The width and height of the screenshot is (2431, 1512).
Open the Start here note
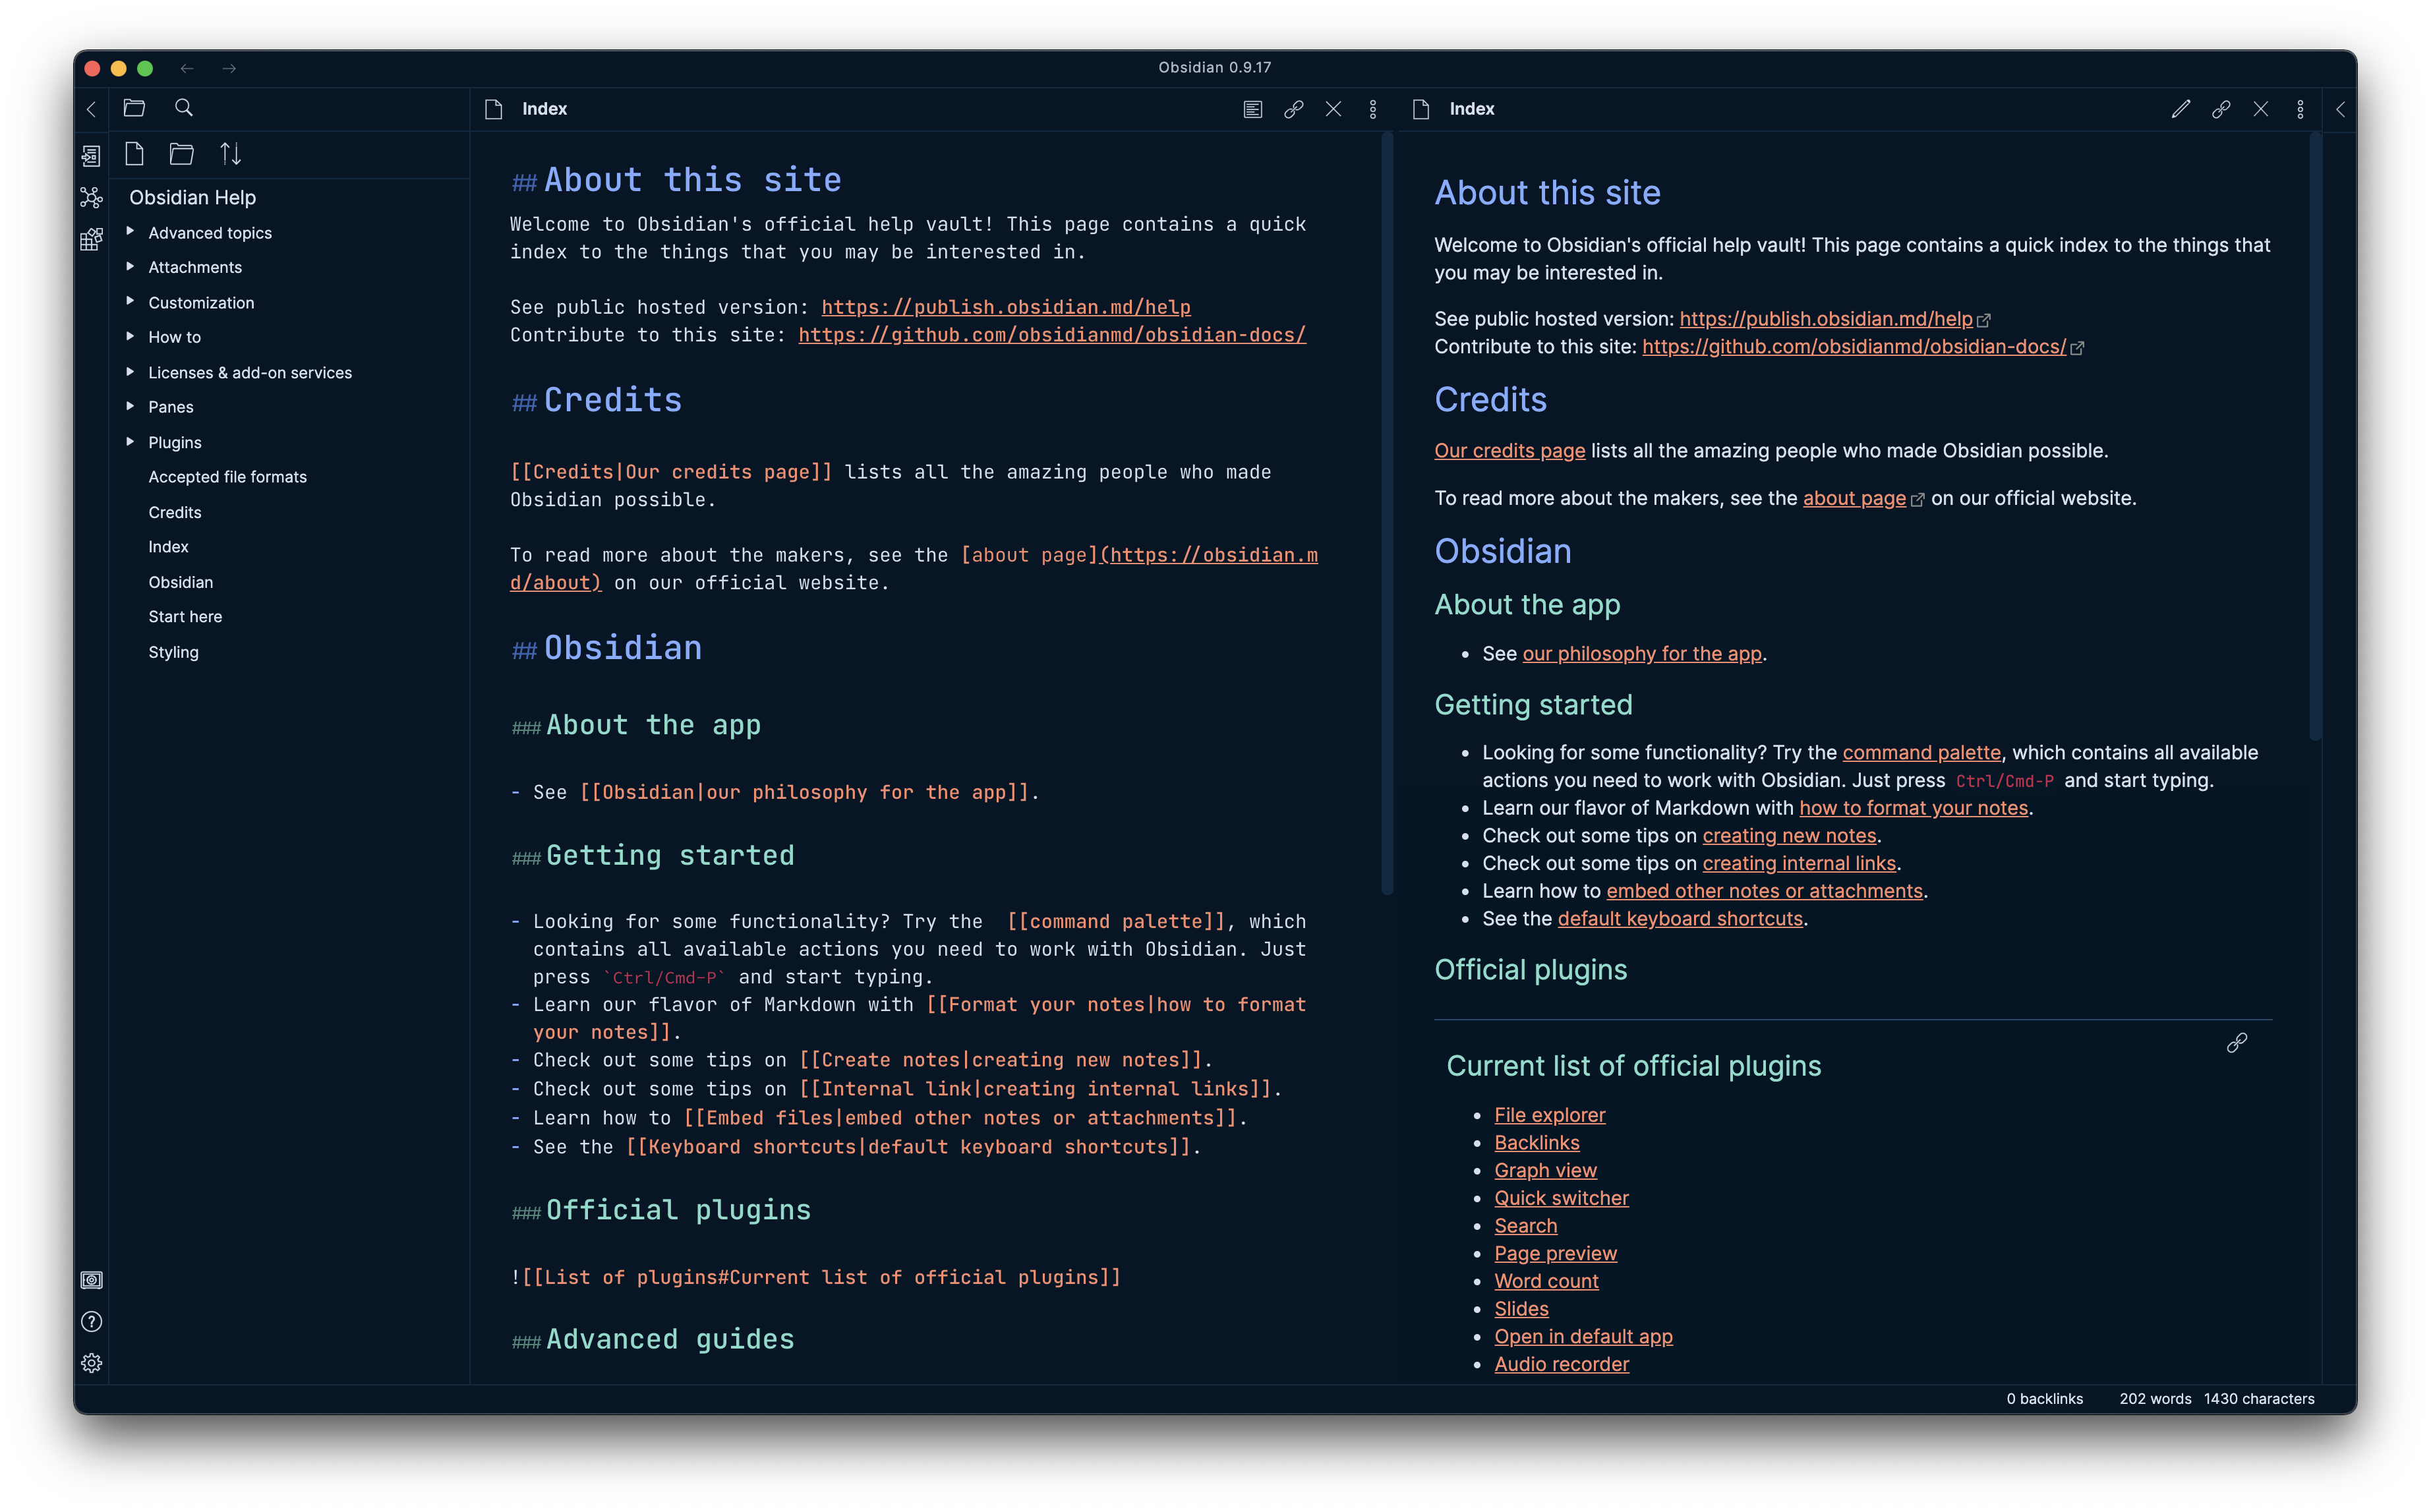[185, 617]
